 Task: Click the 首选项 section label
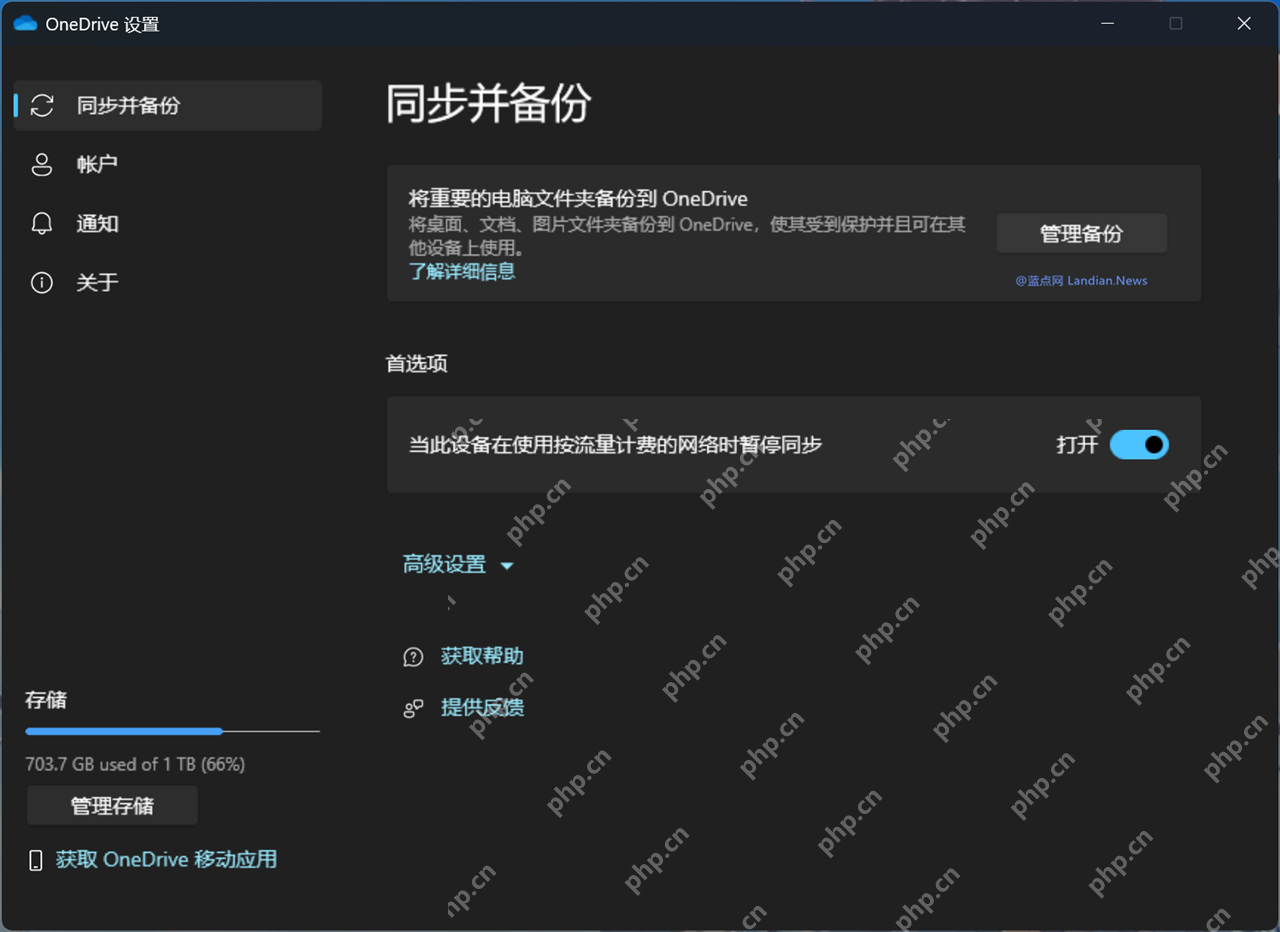pyautogui.click(x=417, y=364)
